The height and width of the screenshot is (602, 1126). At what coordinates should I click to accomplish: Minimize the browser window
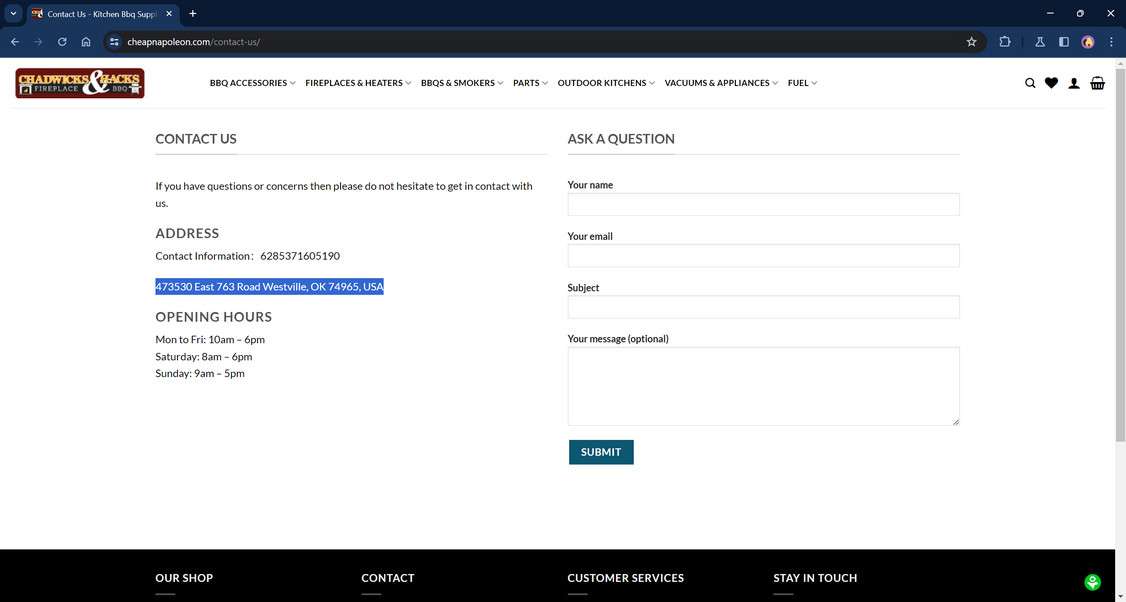(1050, 14)
